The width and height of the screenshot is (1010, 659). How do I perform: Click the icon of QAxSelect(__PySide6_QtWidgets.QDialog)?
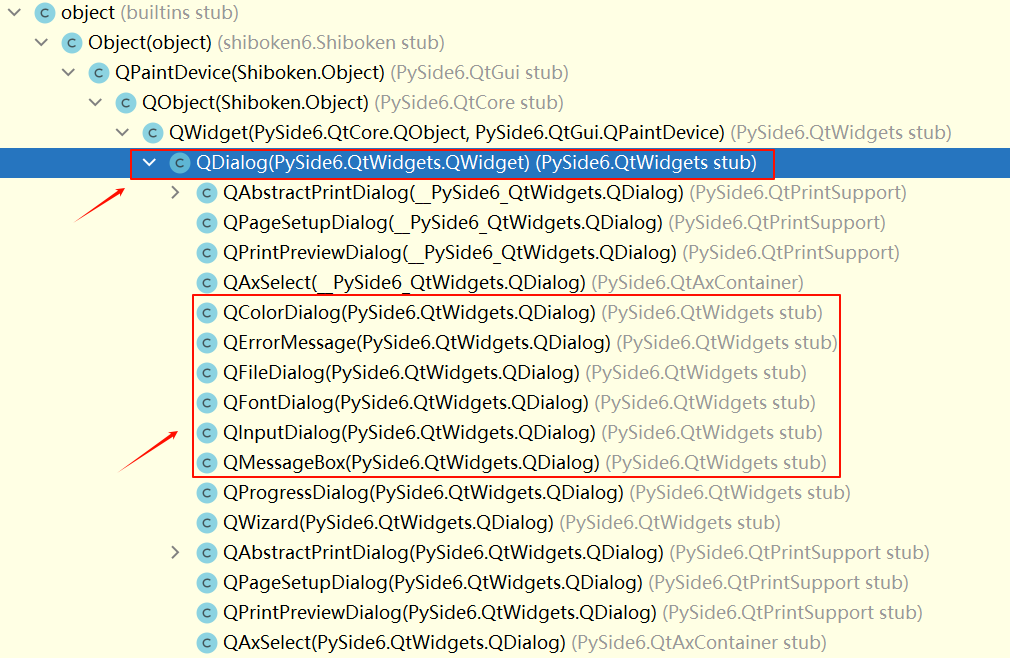207,283
